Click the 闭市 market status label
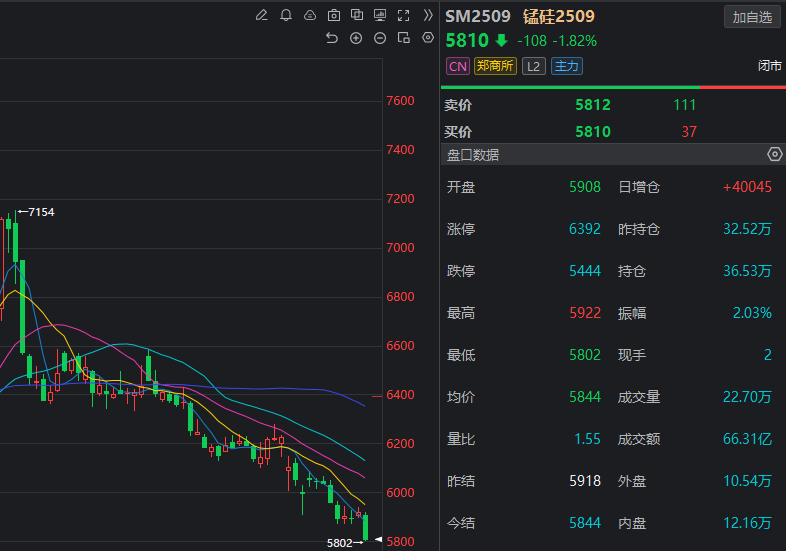Screen dimensions: 786x551 click(769, 66)
